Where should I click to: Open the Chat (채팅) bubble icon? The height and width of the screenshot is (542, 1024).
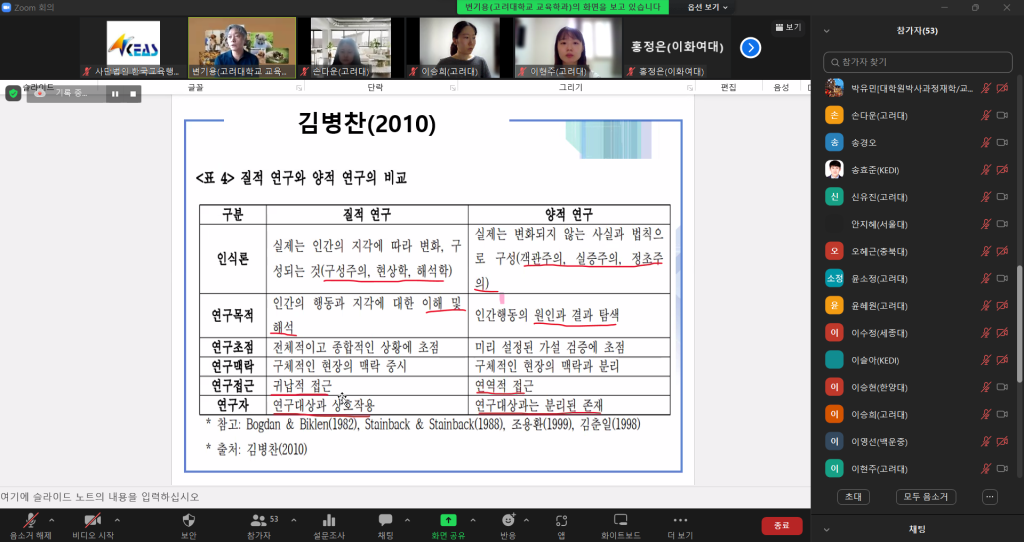click(x=385, y=521)
